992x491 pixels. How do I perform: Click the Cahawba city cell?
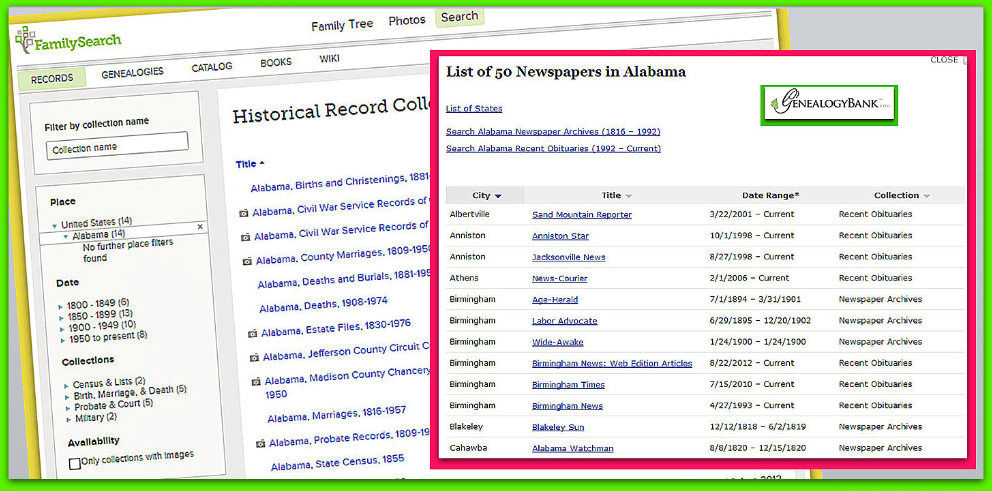pyautogui.click(x=468, y=447)
